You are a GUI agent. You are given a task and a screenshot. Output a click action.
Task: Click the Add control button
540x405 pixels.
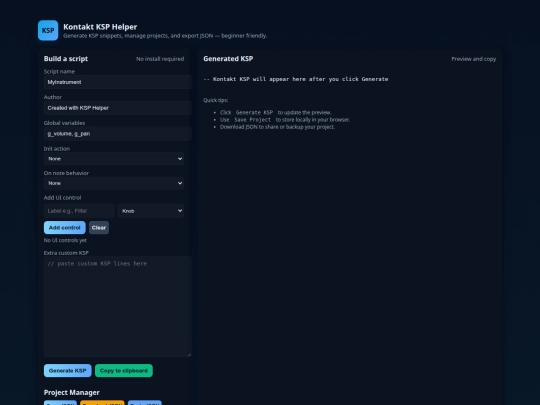[64, 228]
